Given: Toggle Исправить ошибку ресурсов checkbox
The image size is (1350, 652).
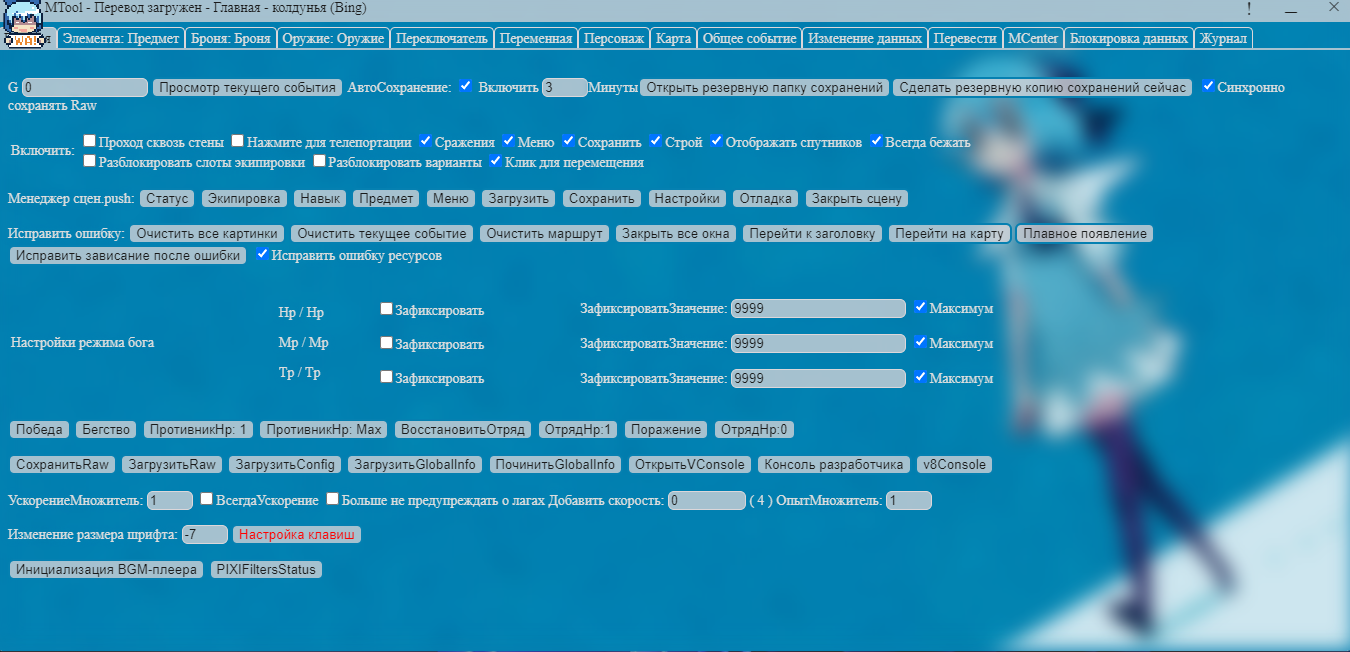Looking at the screenshot, I should point(263,254).
